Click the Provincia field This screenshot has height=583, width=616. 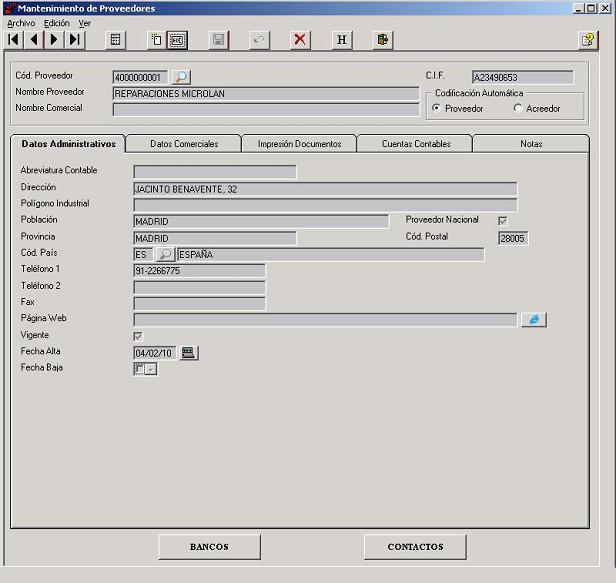coord(215,238)
